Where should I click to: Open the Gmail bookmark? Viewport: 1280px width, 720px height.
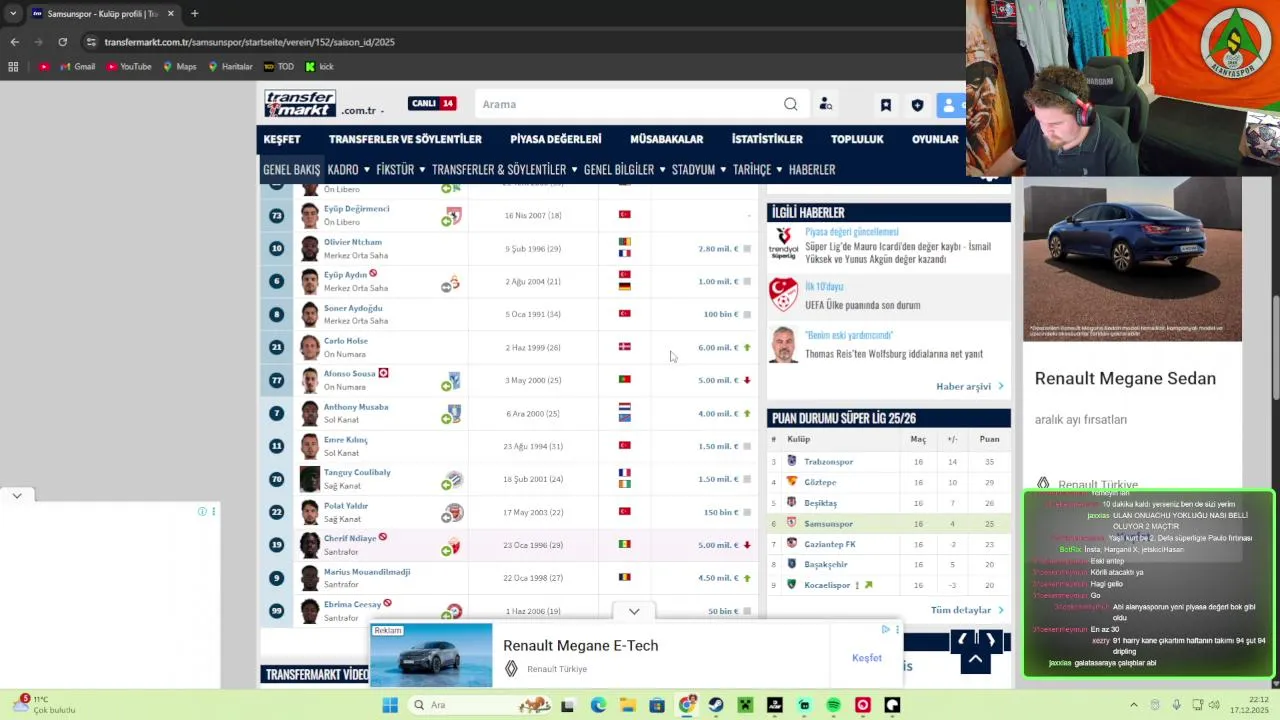(x=77, y=67)
